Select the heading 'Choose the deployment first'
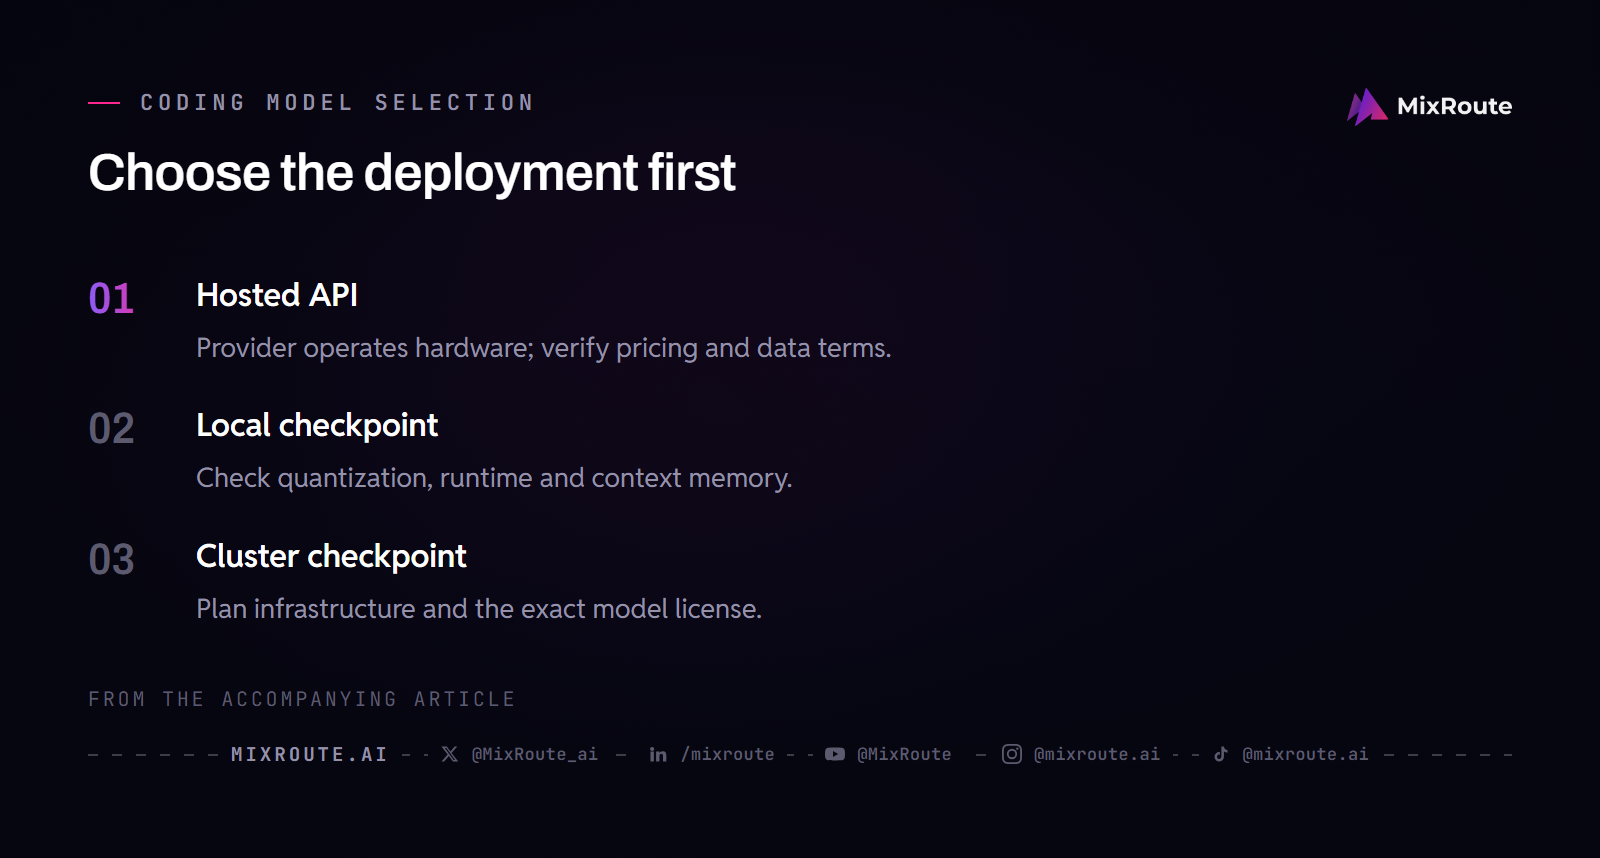1600x858 pixels. click(x=412, y=173)
